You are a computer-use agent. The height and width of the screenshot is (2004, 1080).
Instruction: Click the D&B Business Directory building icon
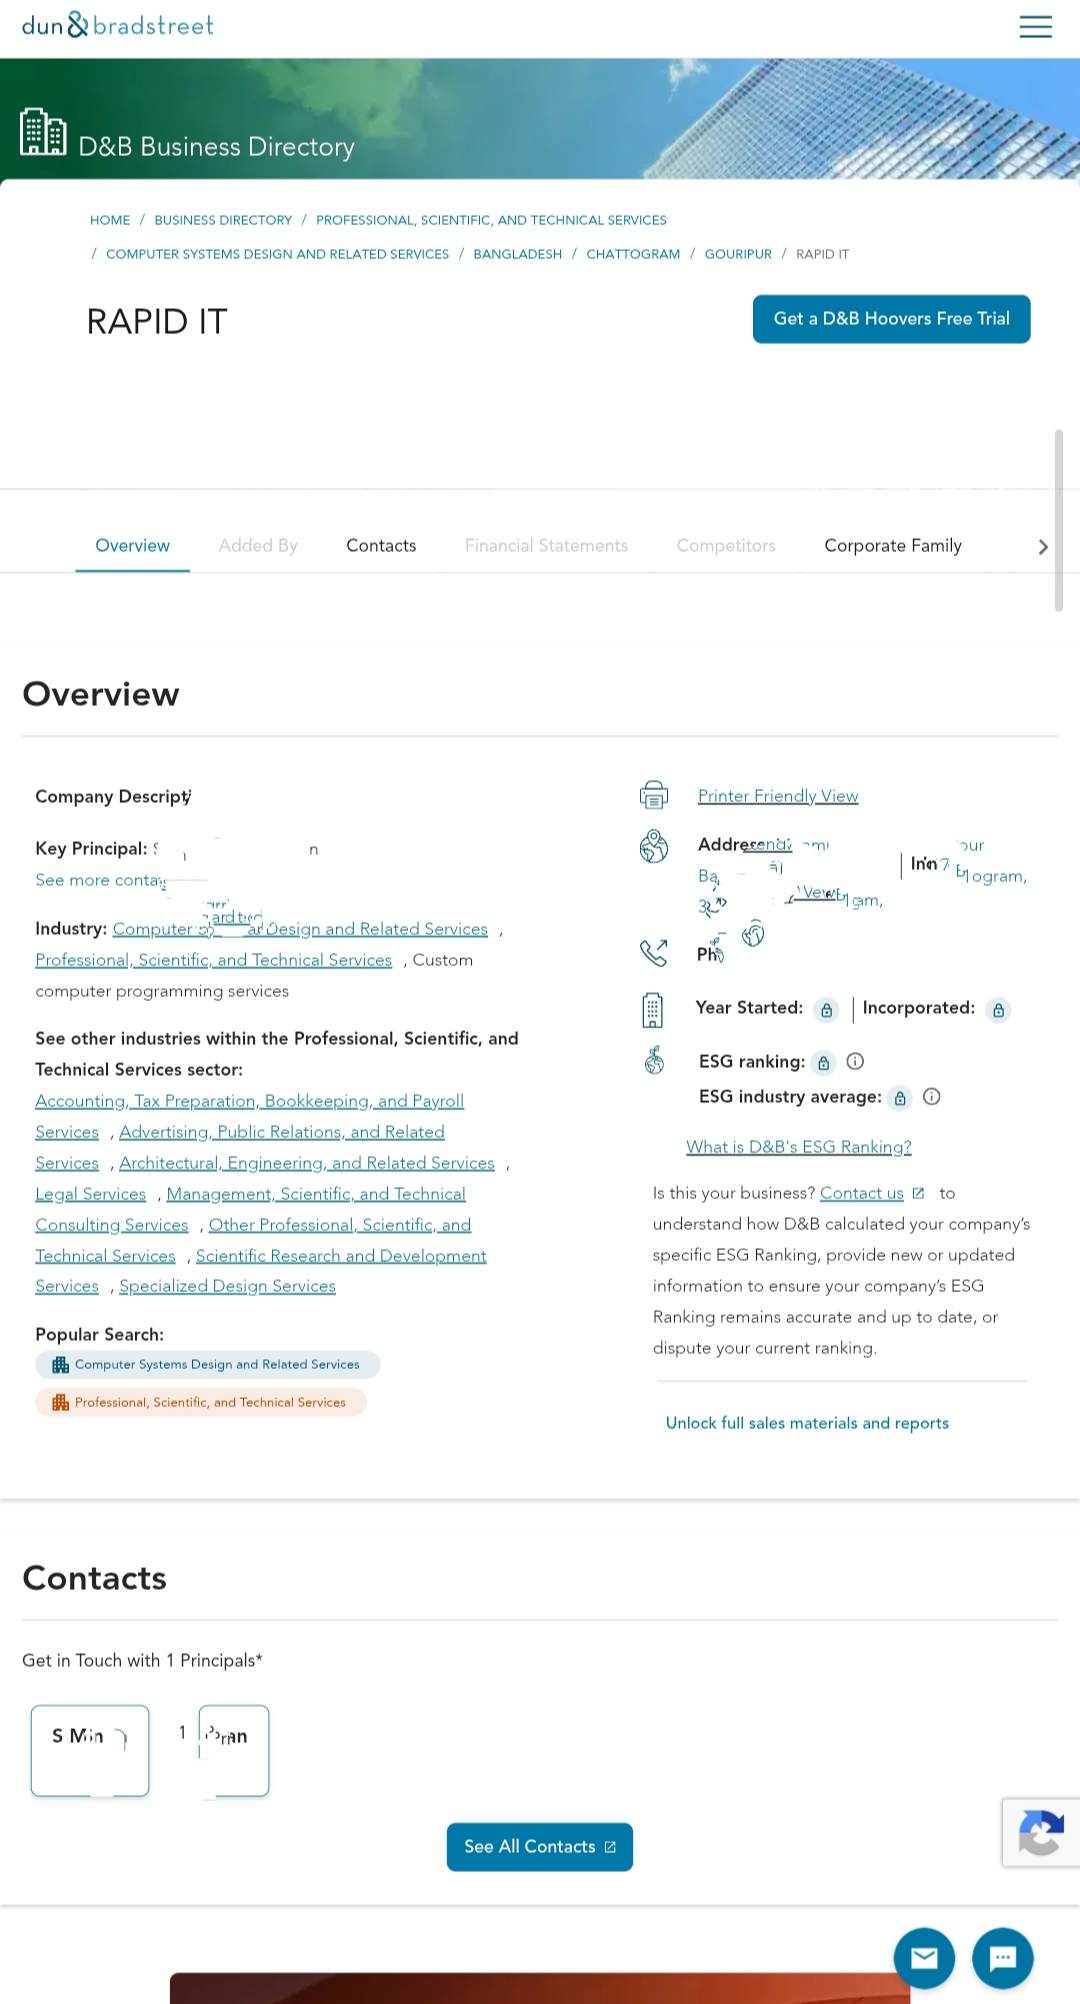click(43, 131)
